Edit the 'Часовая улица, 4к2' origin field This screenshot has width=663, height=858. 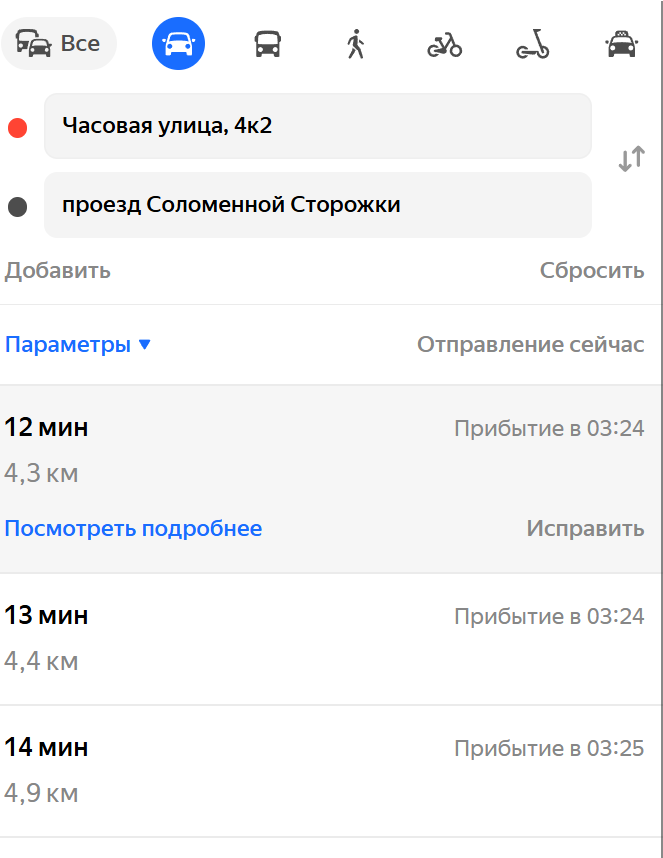coord(317,126)
